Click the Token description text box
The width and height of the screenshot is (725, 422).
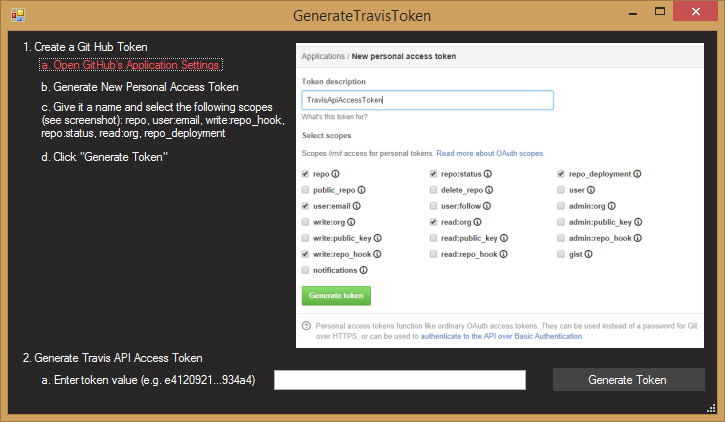427,100
